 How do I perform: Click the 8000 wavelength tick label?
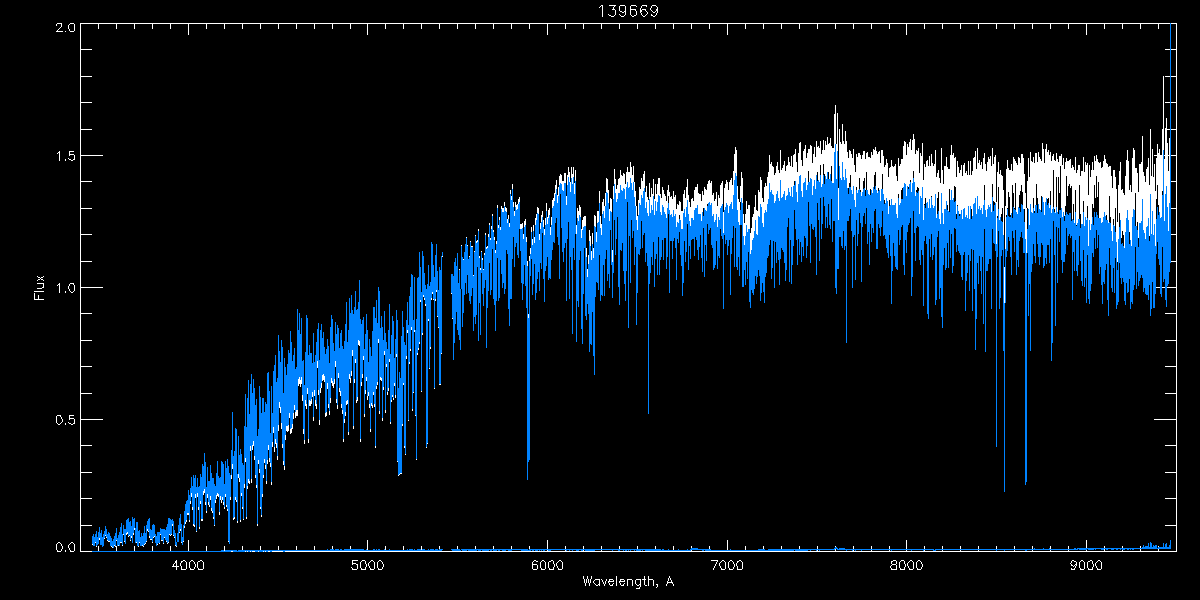coord(906,566)
